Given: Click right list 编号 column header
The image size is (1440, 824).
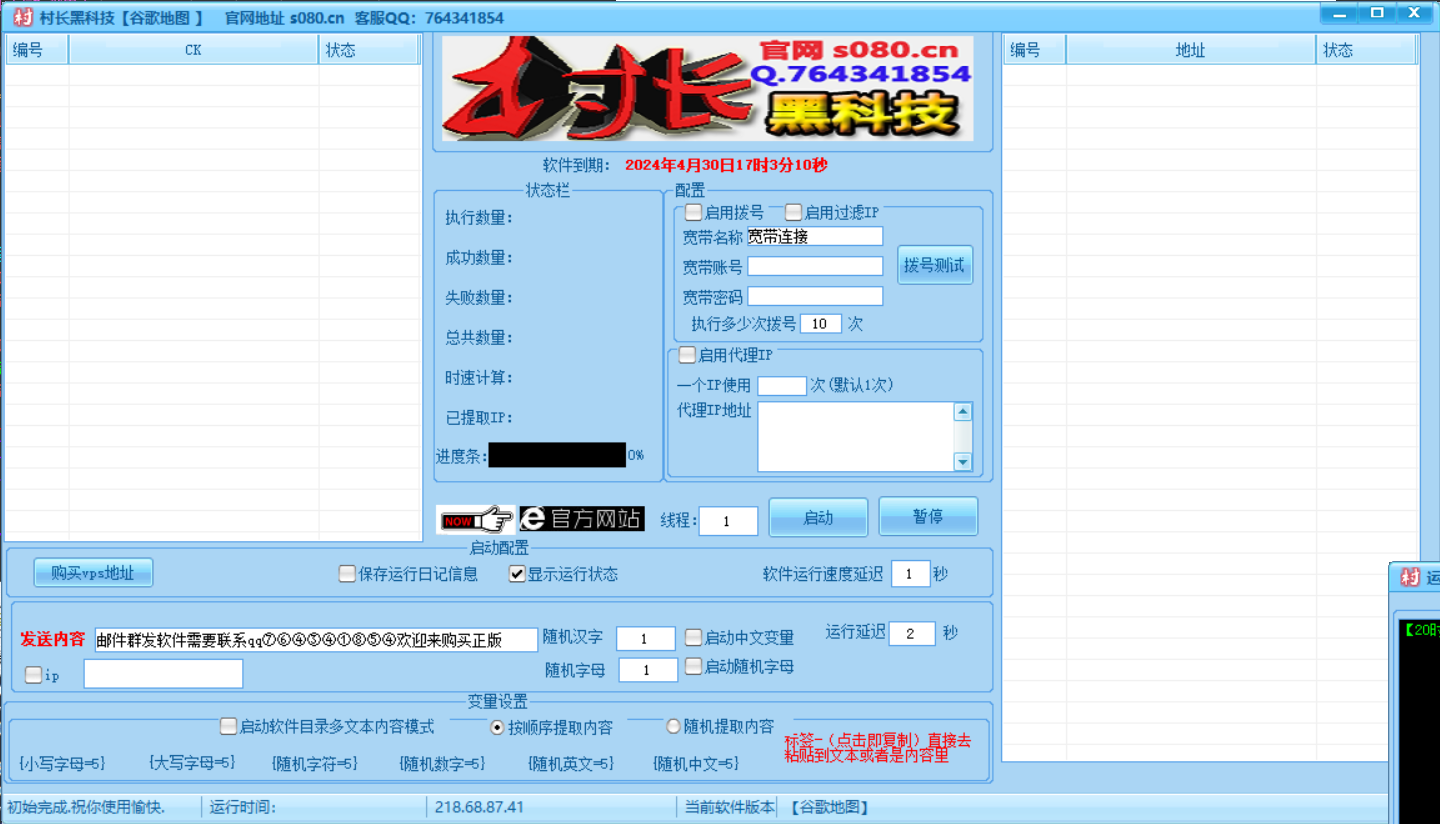Looking at the screenshot, I should click(1035, 50).
